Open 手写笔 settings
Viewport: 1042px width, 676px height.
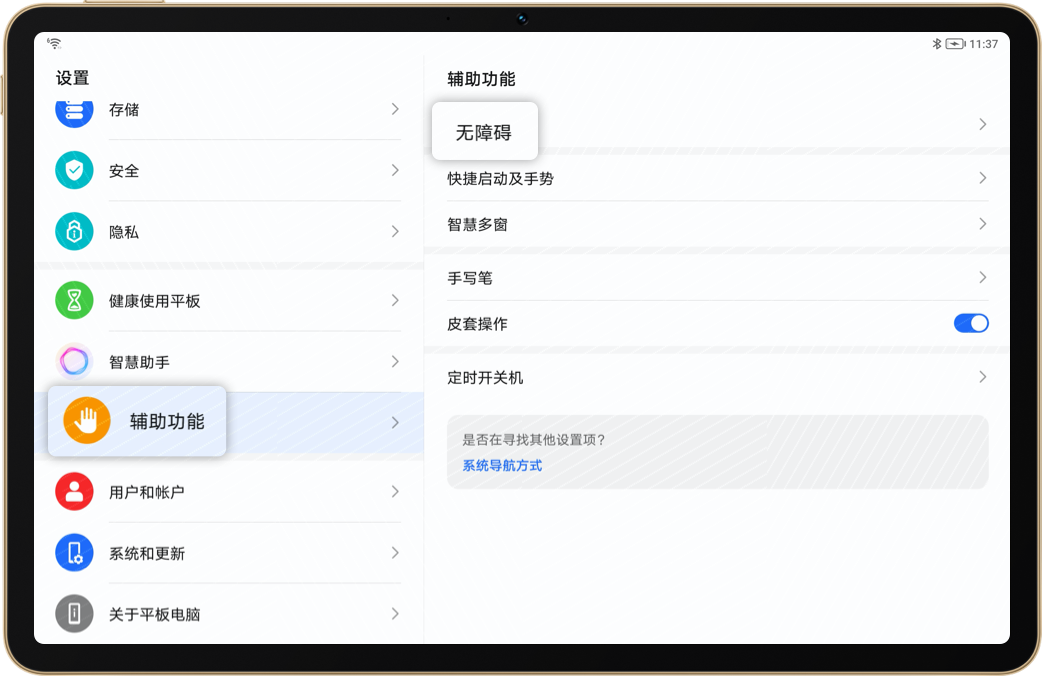click(x=717, y=277)
